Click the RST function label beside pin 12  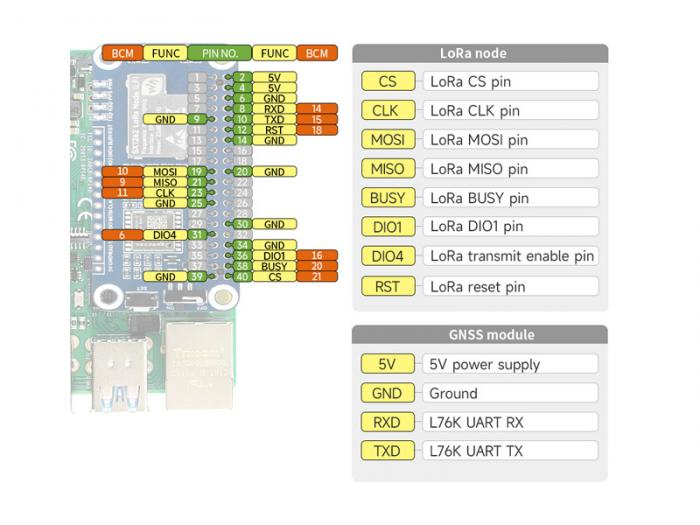(274, 130)
